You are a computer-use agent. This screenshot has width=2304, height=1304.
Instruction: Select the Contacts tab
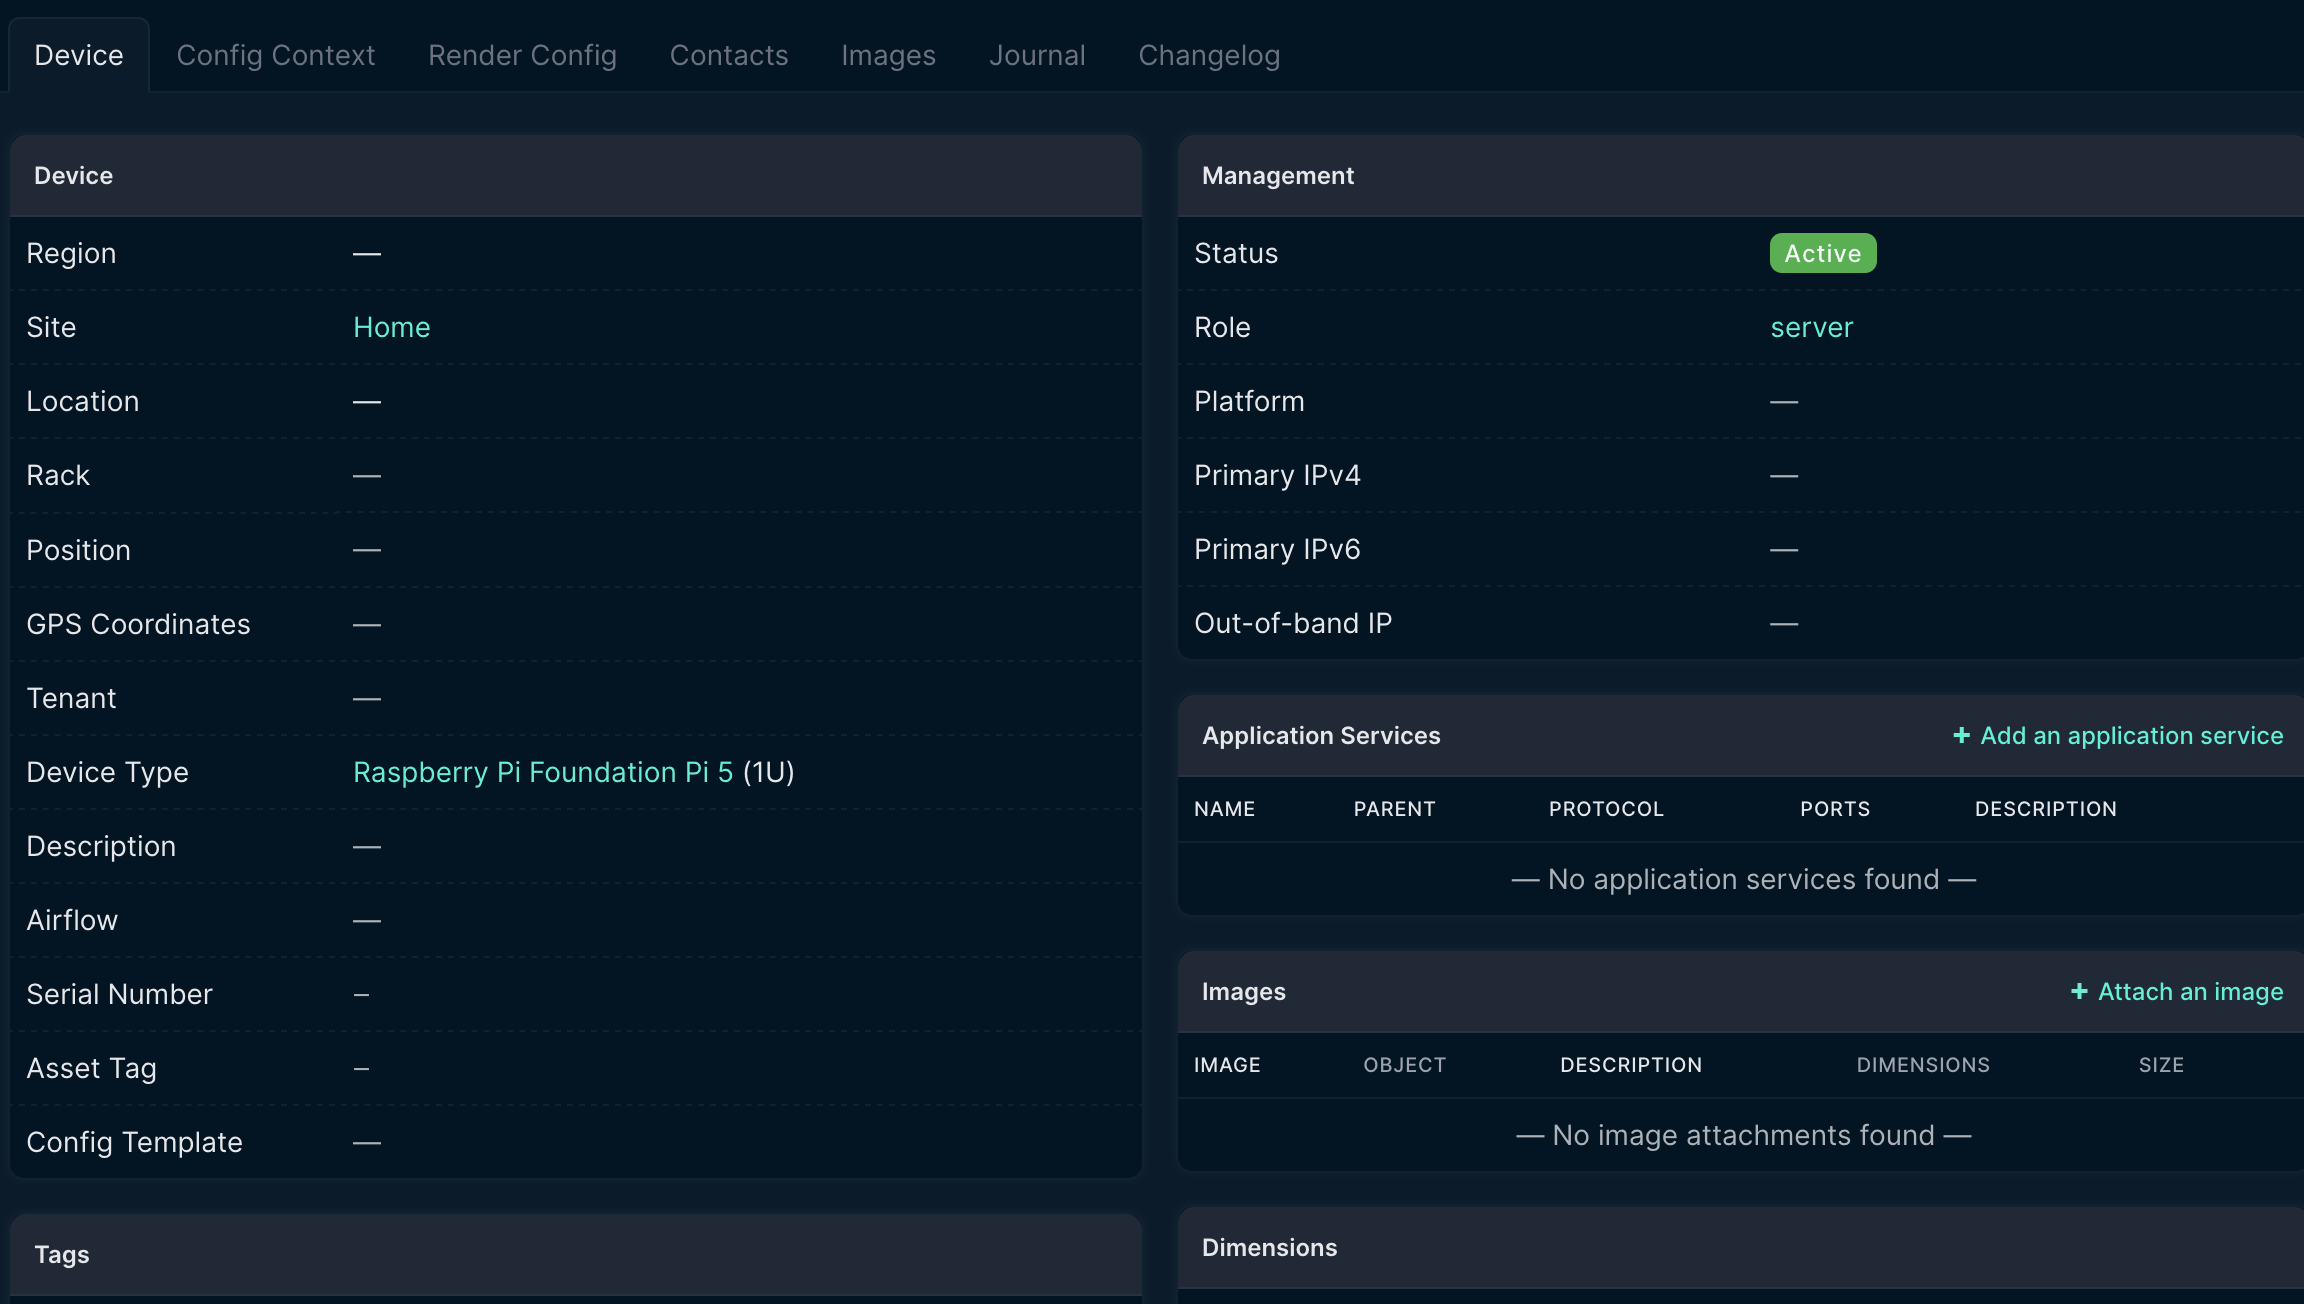click(x=728, y=55)
